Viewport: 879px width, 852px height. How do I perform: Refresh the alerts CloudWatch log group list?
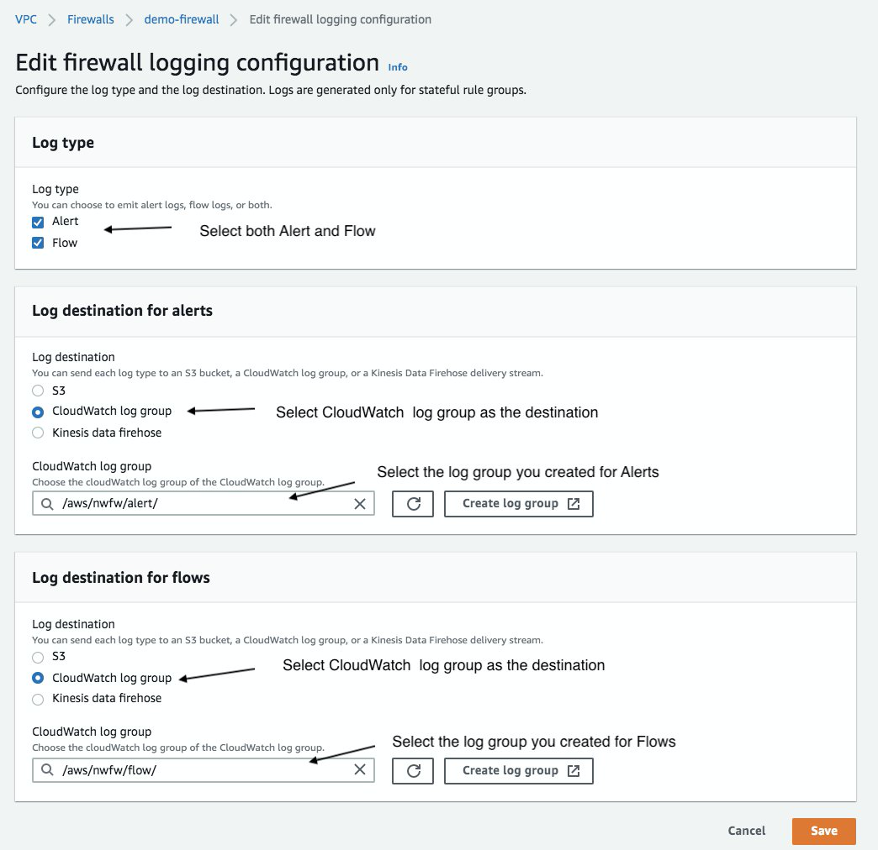pos(413,504)
